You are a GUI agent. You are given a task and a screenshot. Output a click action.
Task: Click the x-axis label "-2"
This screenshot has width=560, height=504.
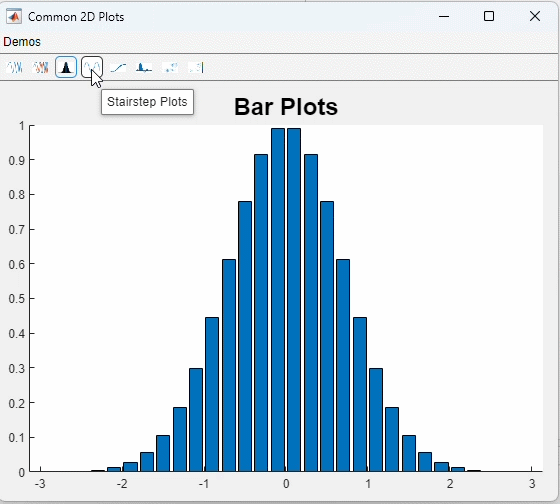(x=122, y=484)
